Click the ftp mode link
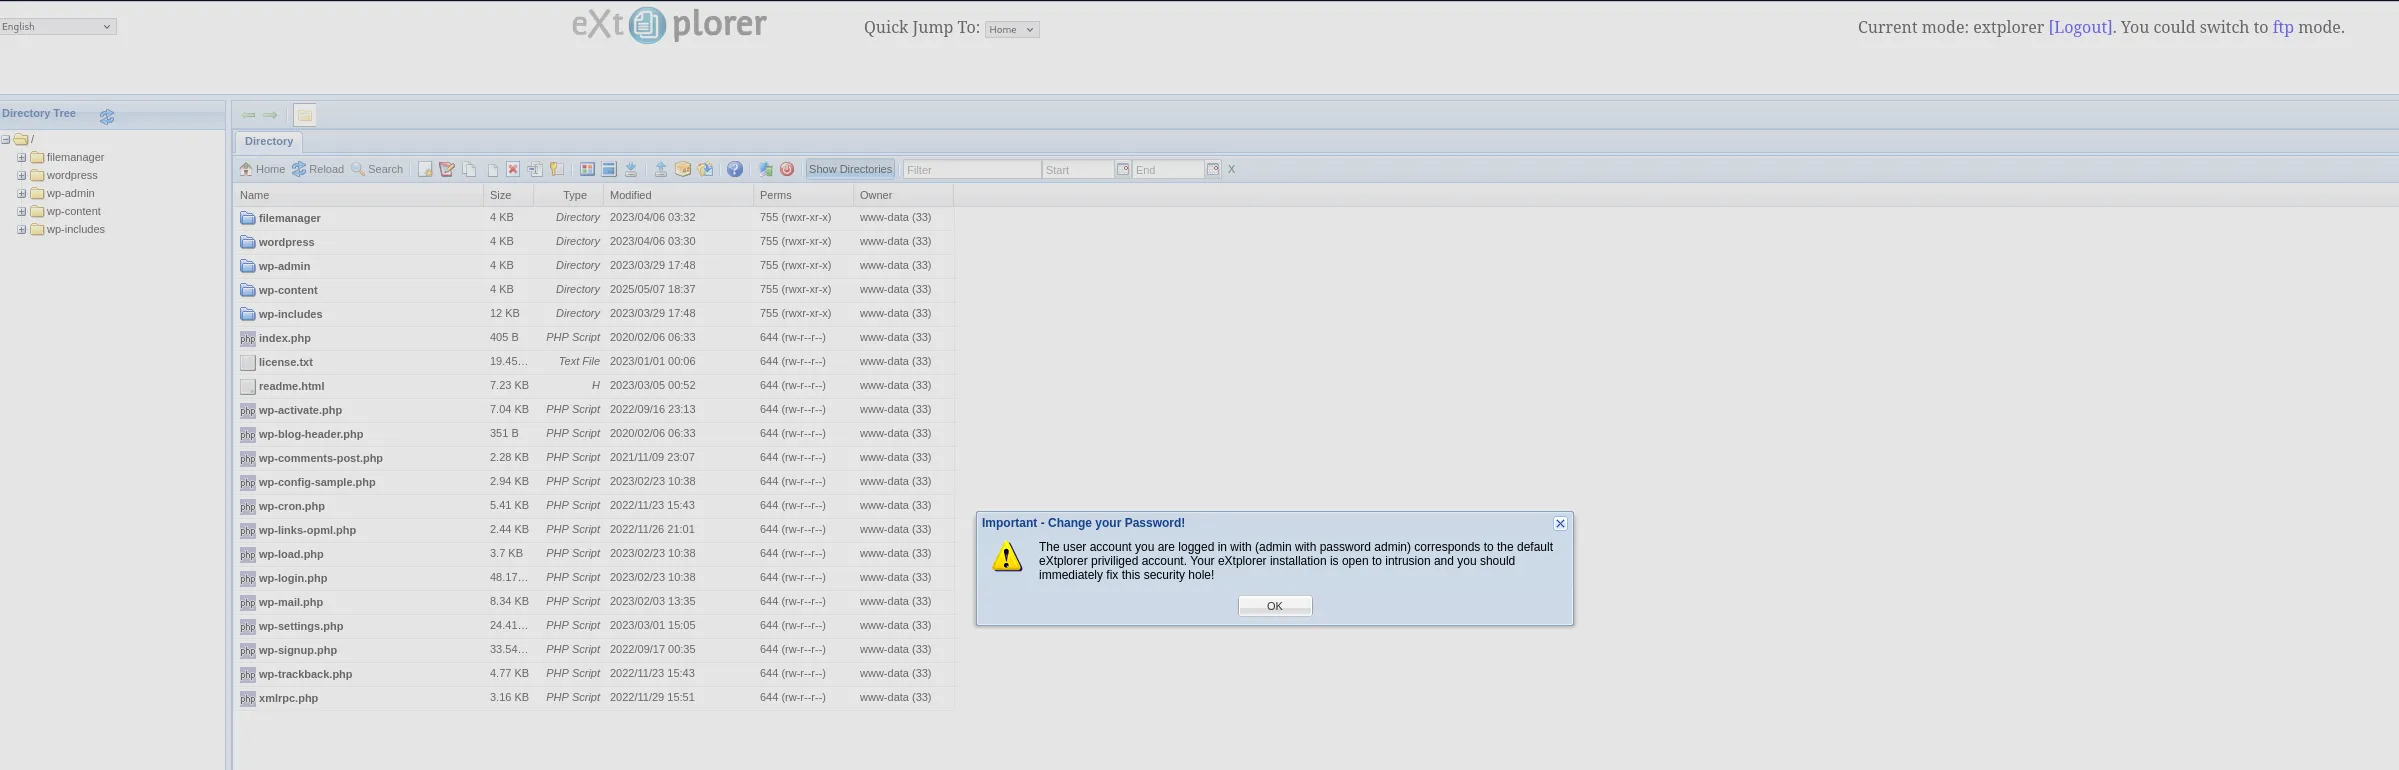Viewport: 2399px width, 770px height. [x=2282, y=28]
